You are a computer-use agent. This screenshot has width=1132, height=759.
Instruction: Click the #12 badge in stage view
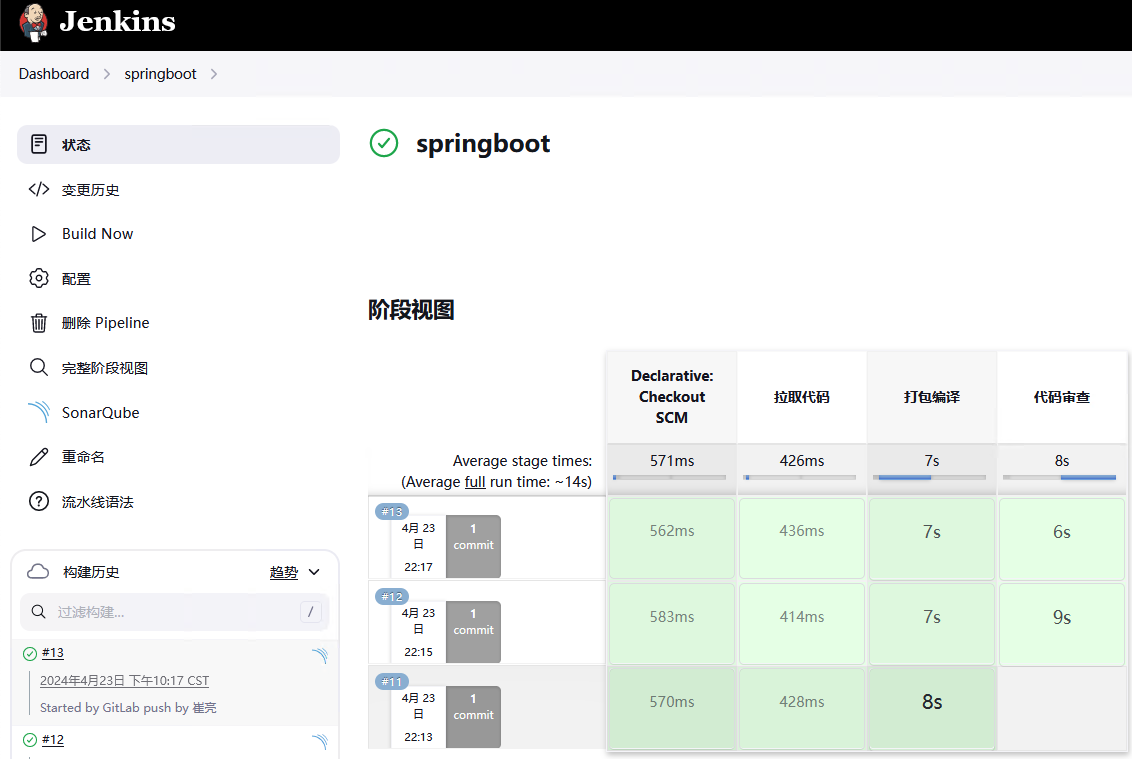[392, 597]
